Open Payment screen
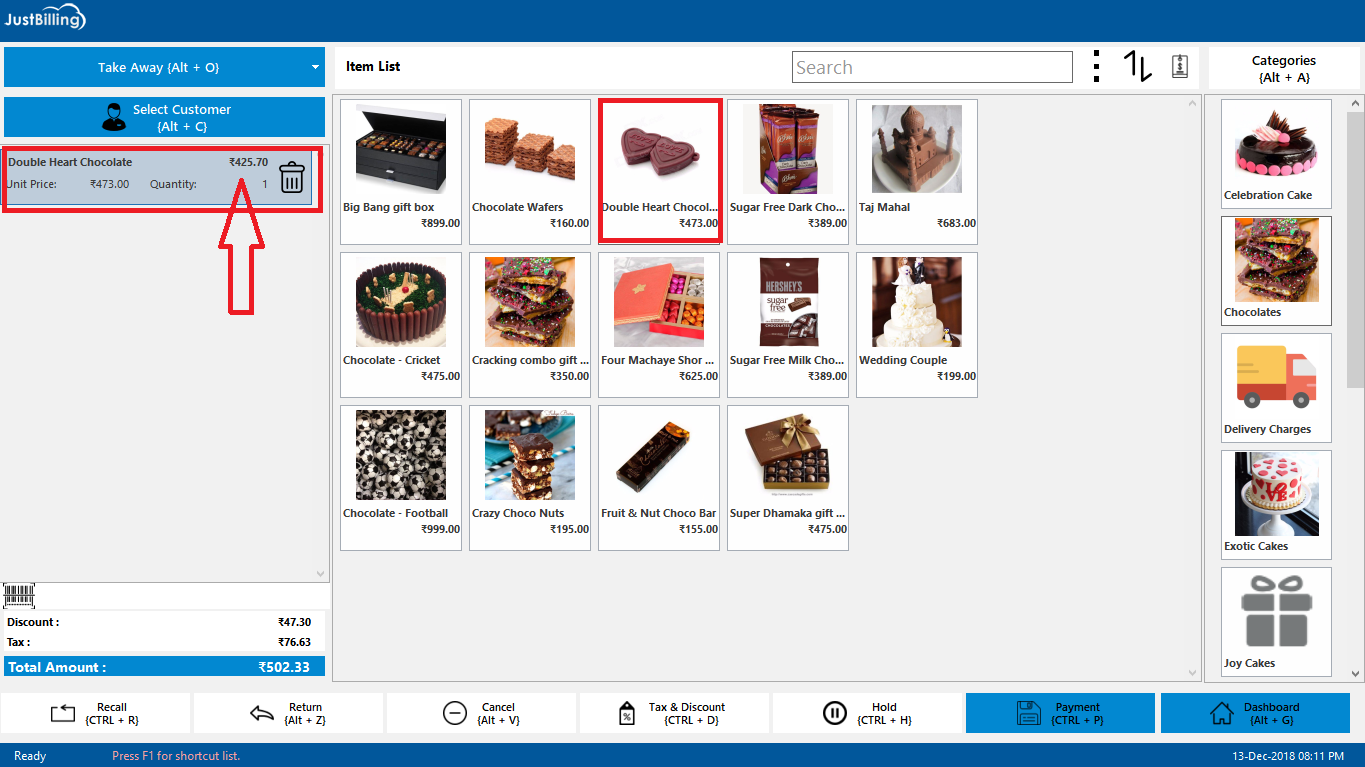 (1060, 713)
